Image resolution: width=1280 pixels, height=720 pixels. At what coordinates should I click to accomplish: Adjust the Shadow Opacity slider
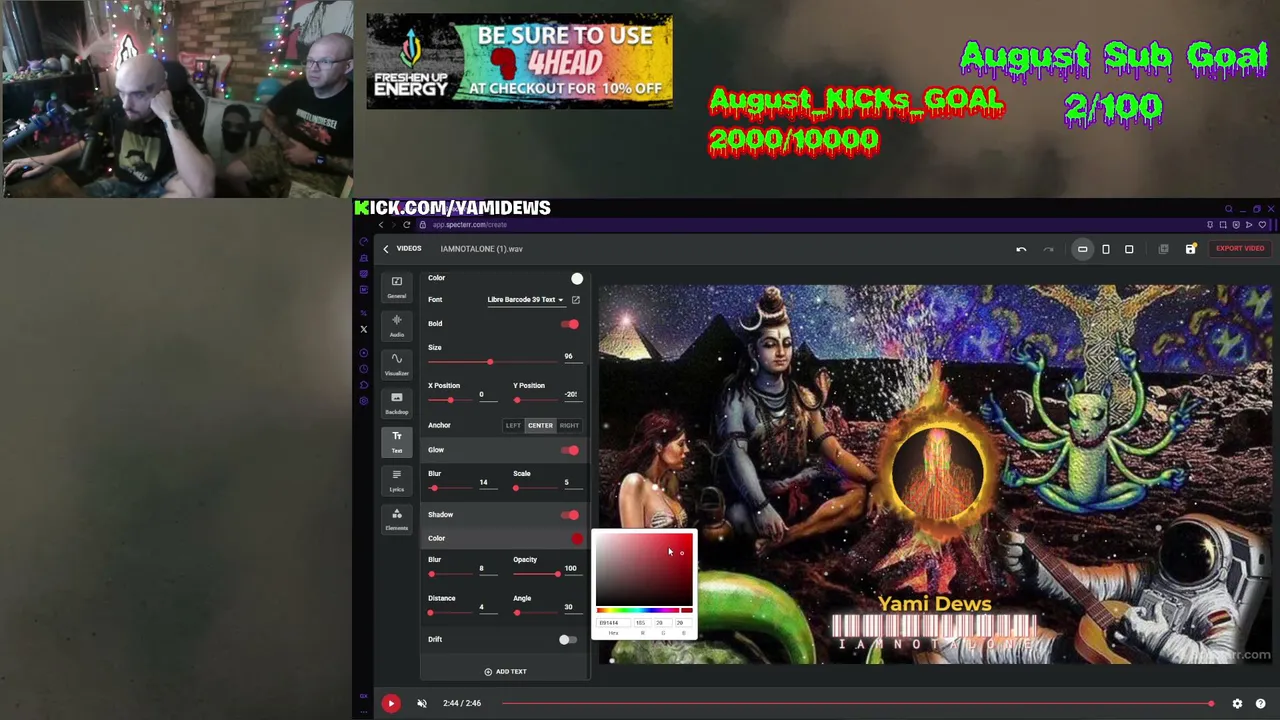[536, 574]
